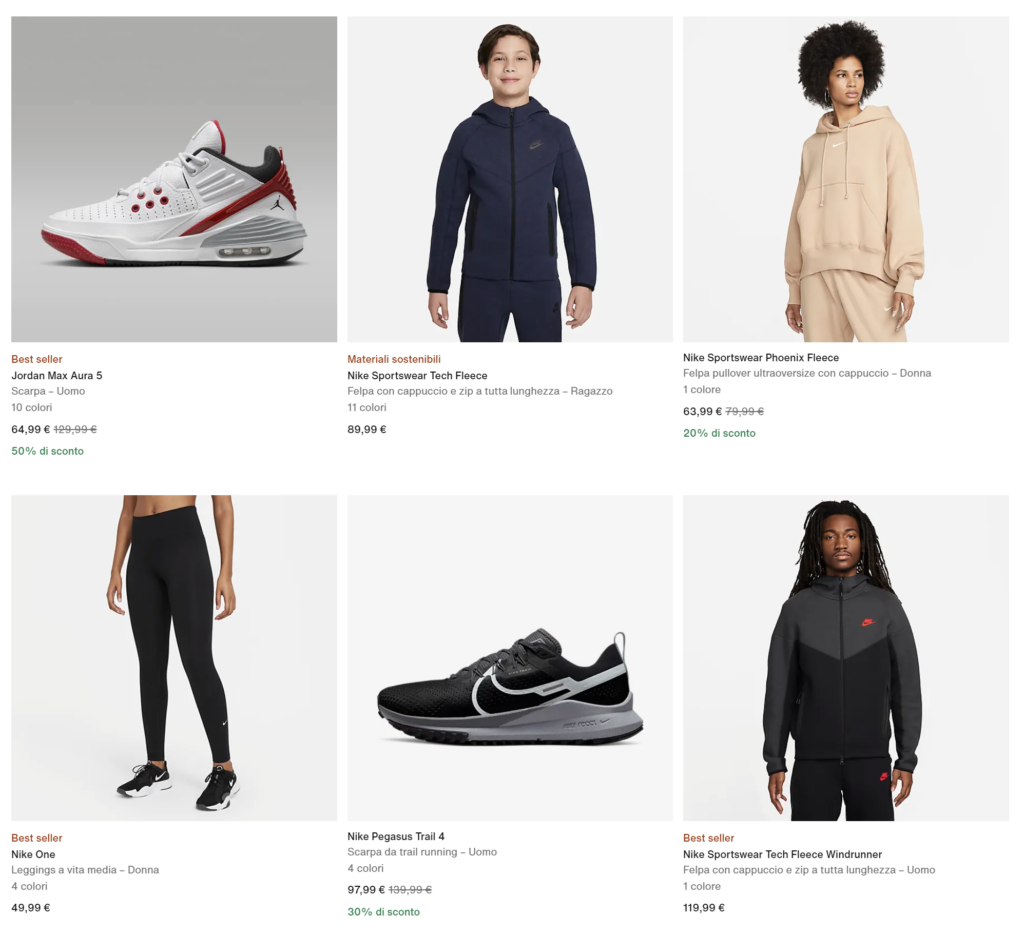Open the beige Phoenix Fleece hoodie image
The width and height of the screenshot is (1024, 934).
(x=846, y=180)
